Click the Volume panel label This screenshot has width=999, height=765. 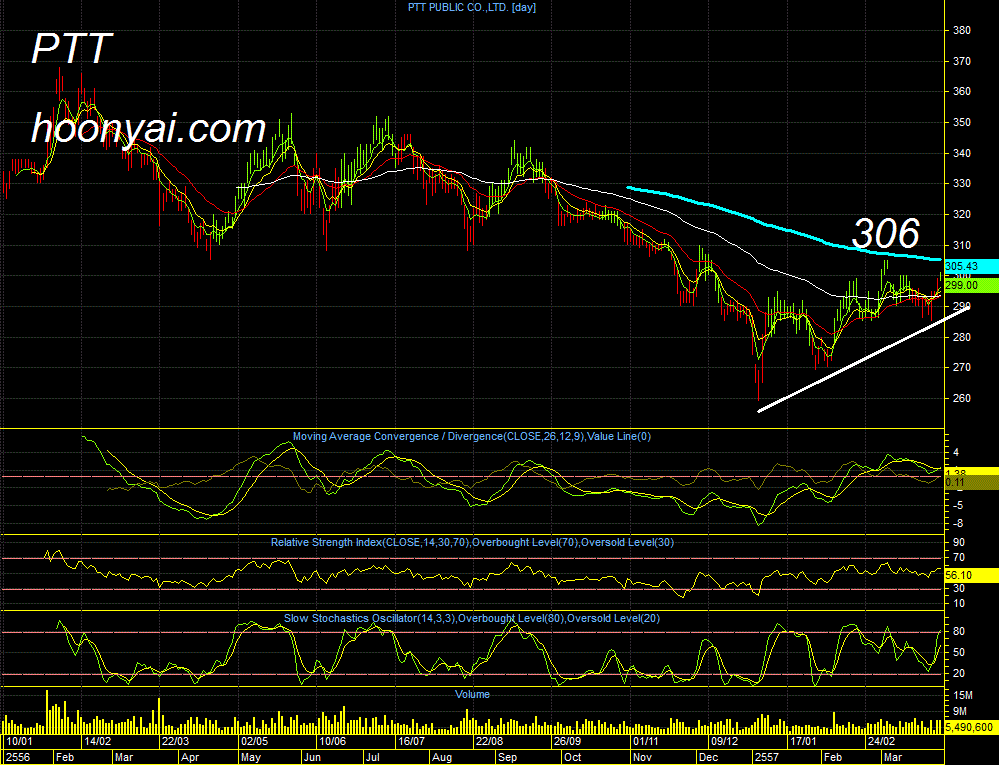(x=472, y=694)
